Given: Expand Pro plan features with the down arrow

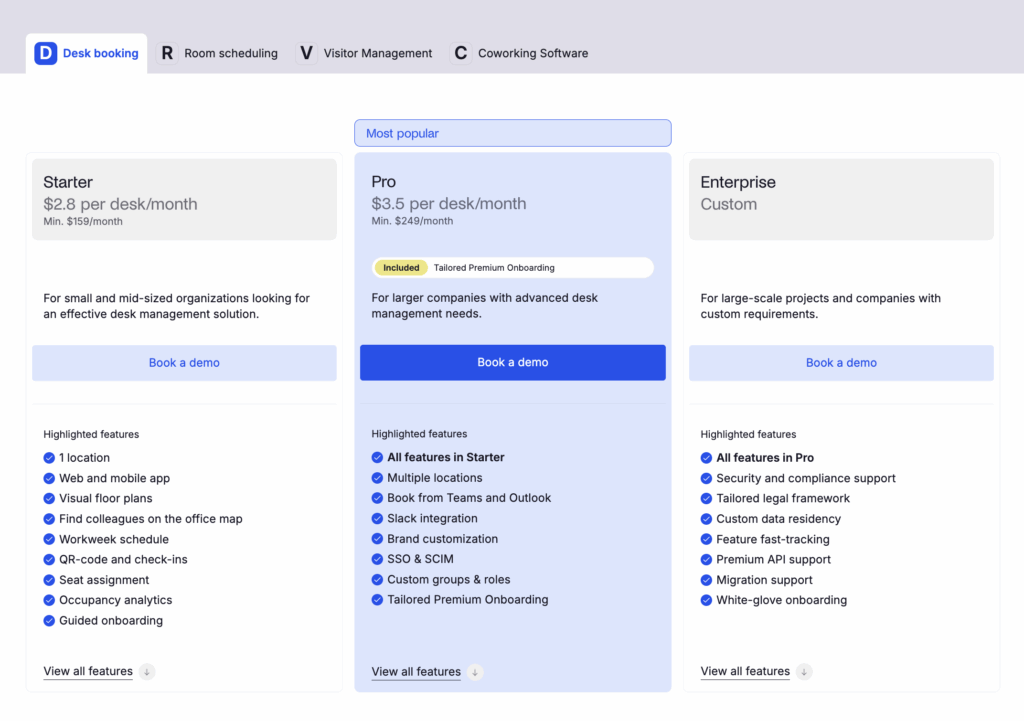Looking at the screenshot, I should coord(475,672).
